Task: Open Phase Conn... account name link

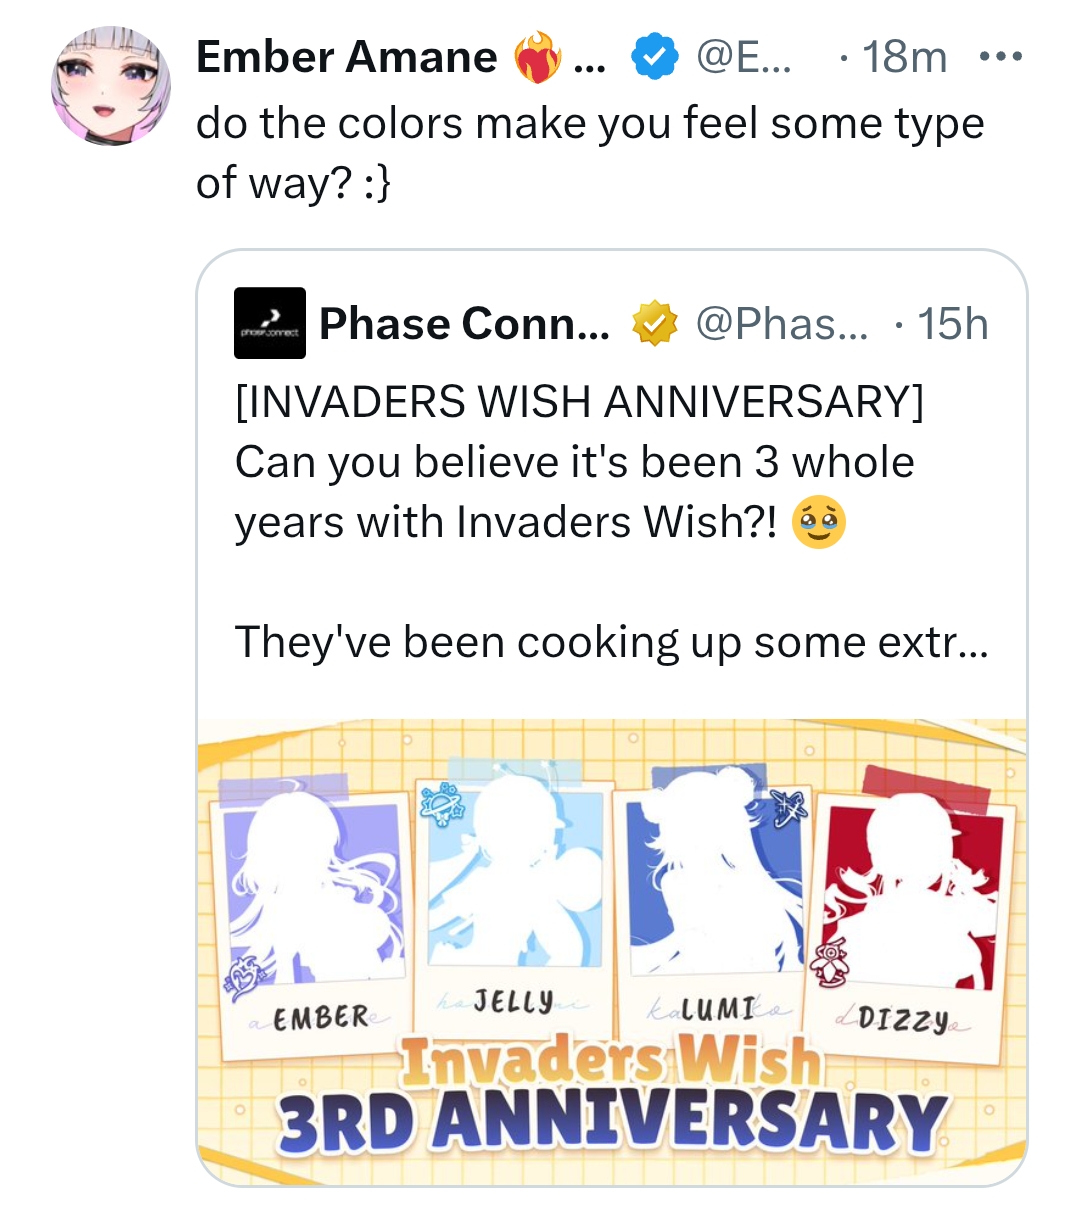Action: click(x=464, y=324)
